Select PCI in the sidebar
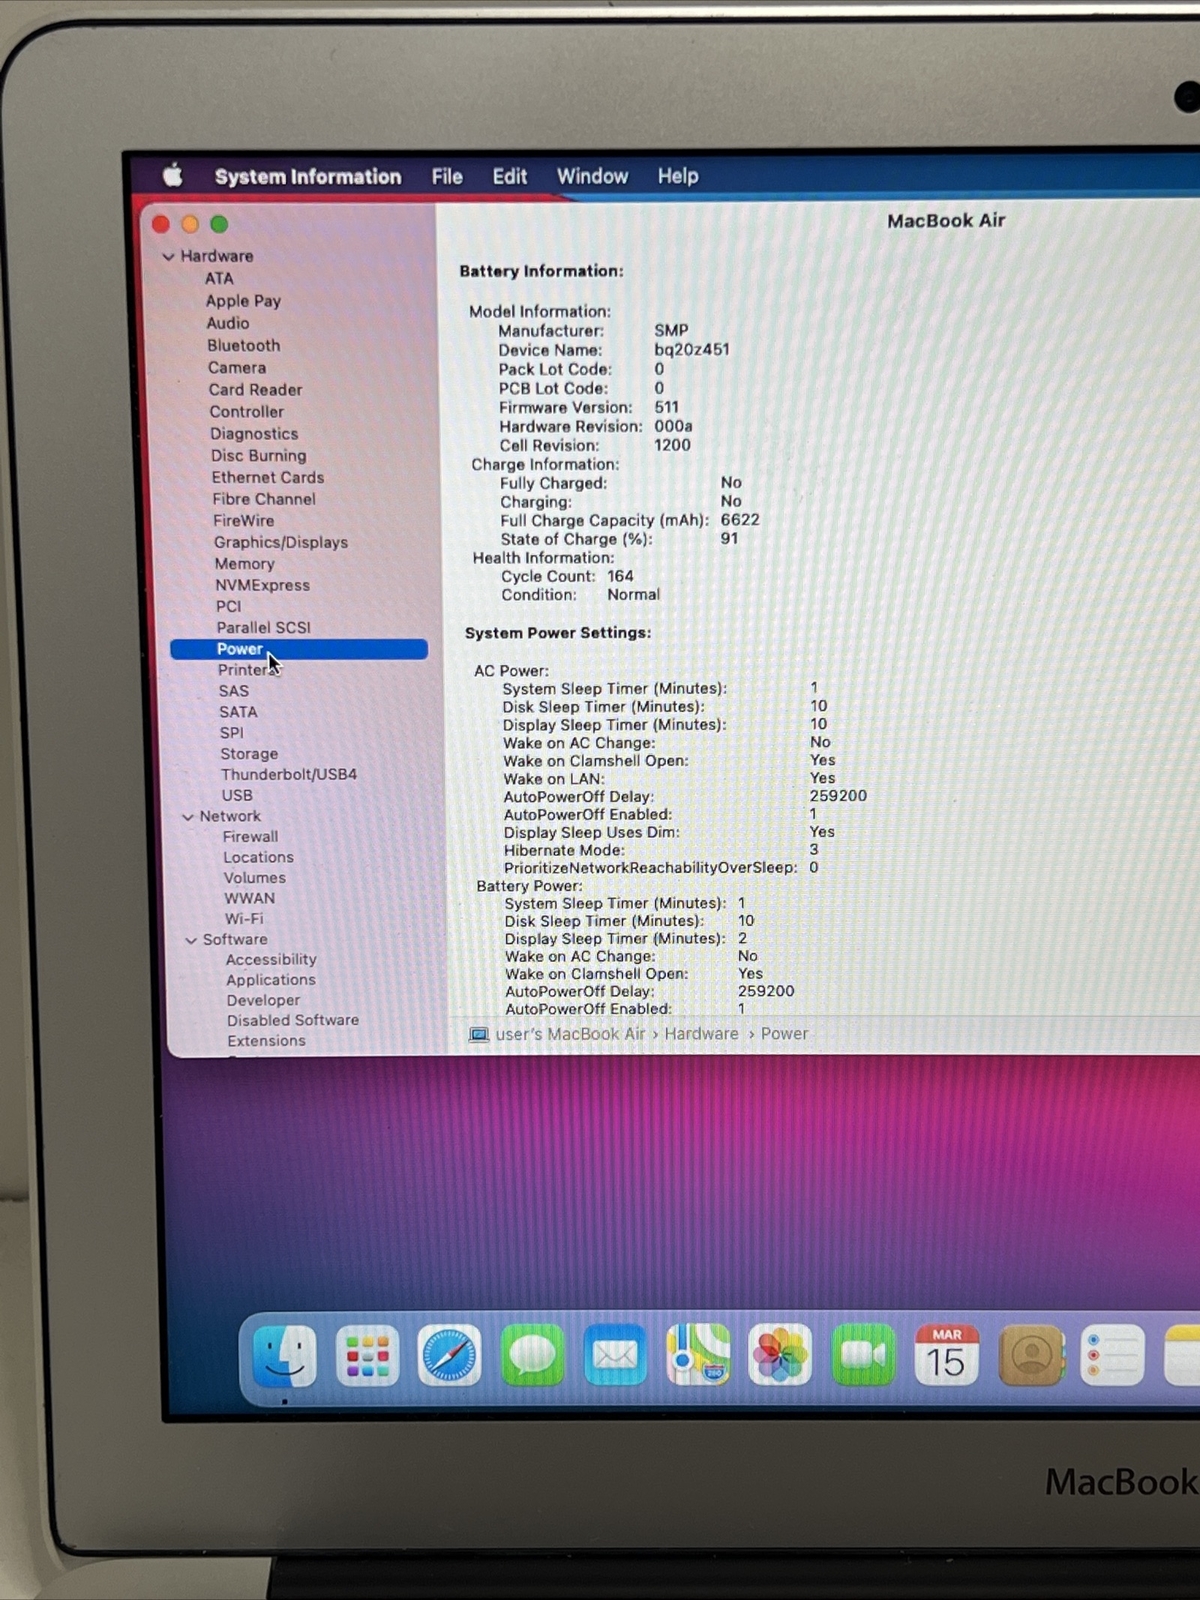1200x1600 pixels. click(x=228, y=606)
